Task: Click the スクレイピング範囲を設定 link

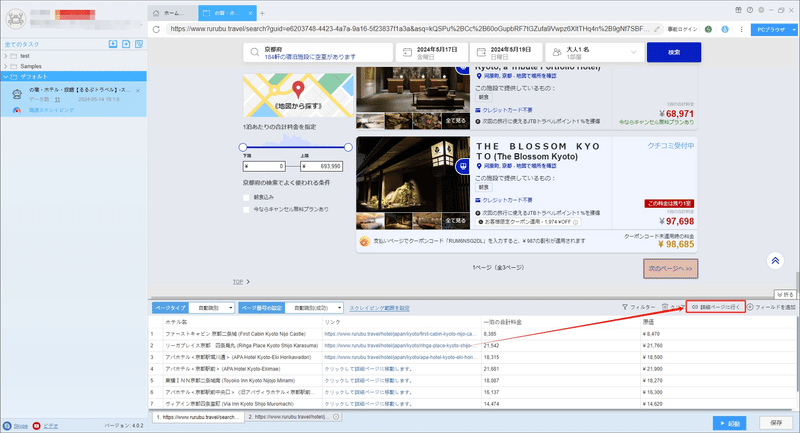Action: (379, 308)
